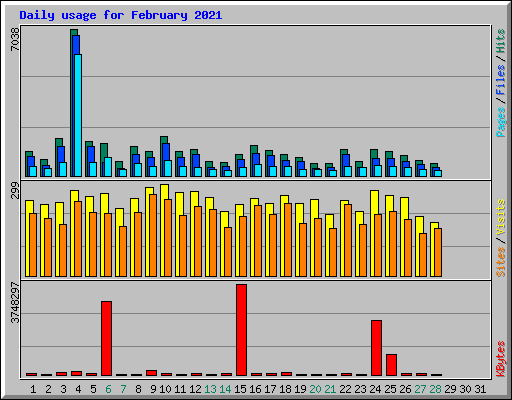The height and width of the screenshot is (400, 512).
Task: Click green day 28 on the x-axis
Action: click(435, 389)
